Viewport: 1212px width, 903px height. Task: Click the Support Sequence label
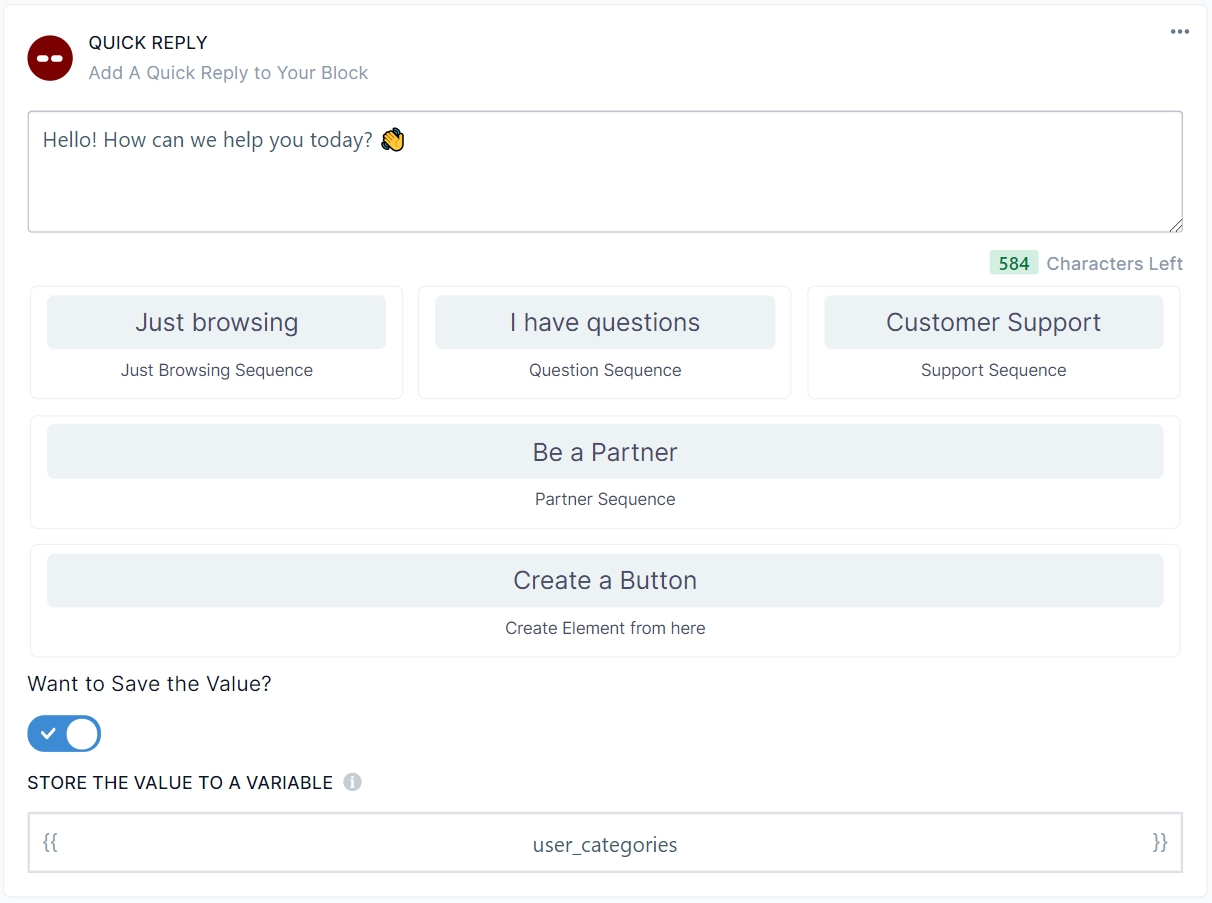click(x=993, y=370)
